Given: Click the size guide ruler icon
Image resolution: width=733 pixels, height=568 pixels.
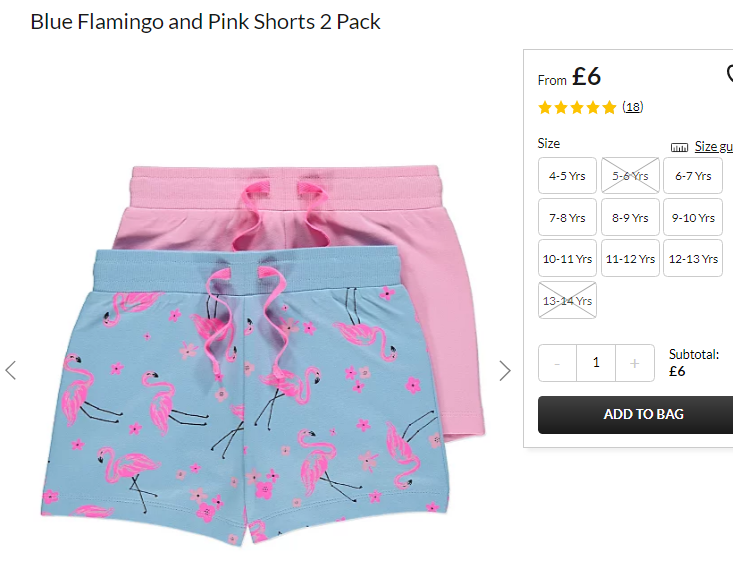Looking at the screenshot, I should 679,147.
